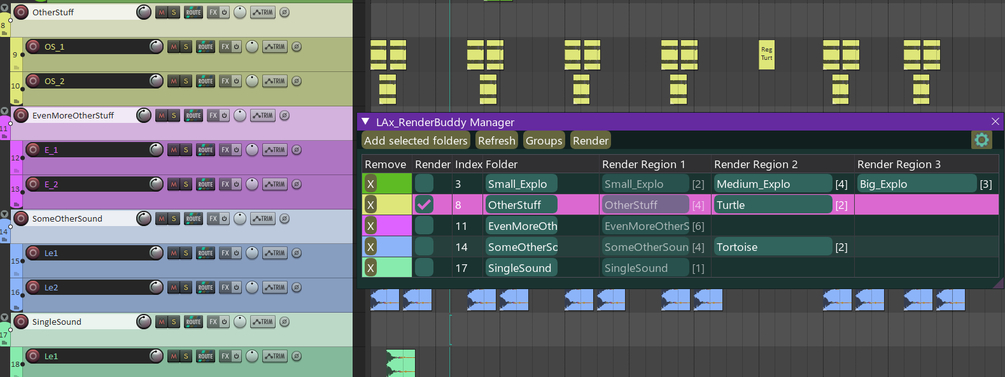
Task: Click Add selected folders button
Action: point(416,140)
